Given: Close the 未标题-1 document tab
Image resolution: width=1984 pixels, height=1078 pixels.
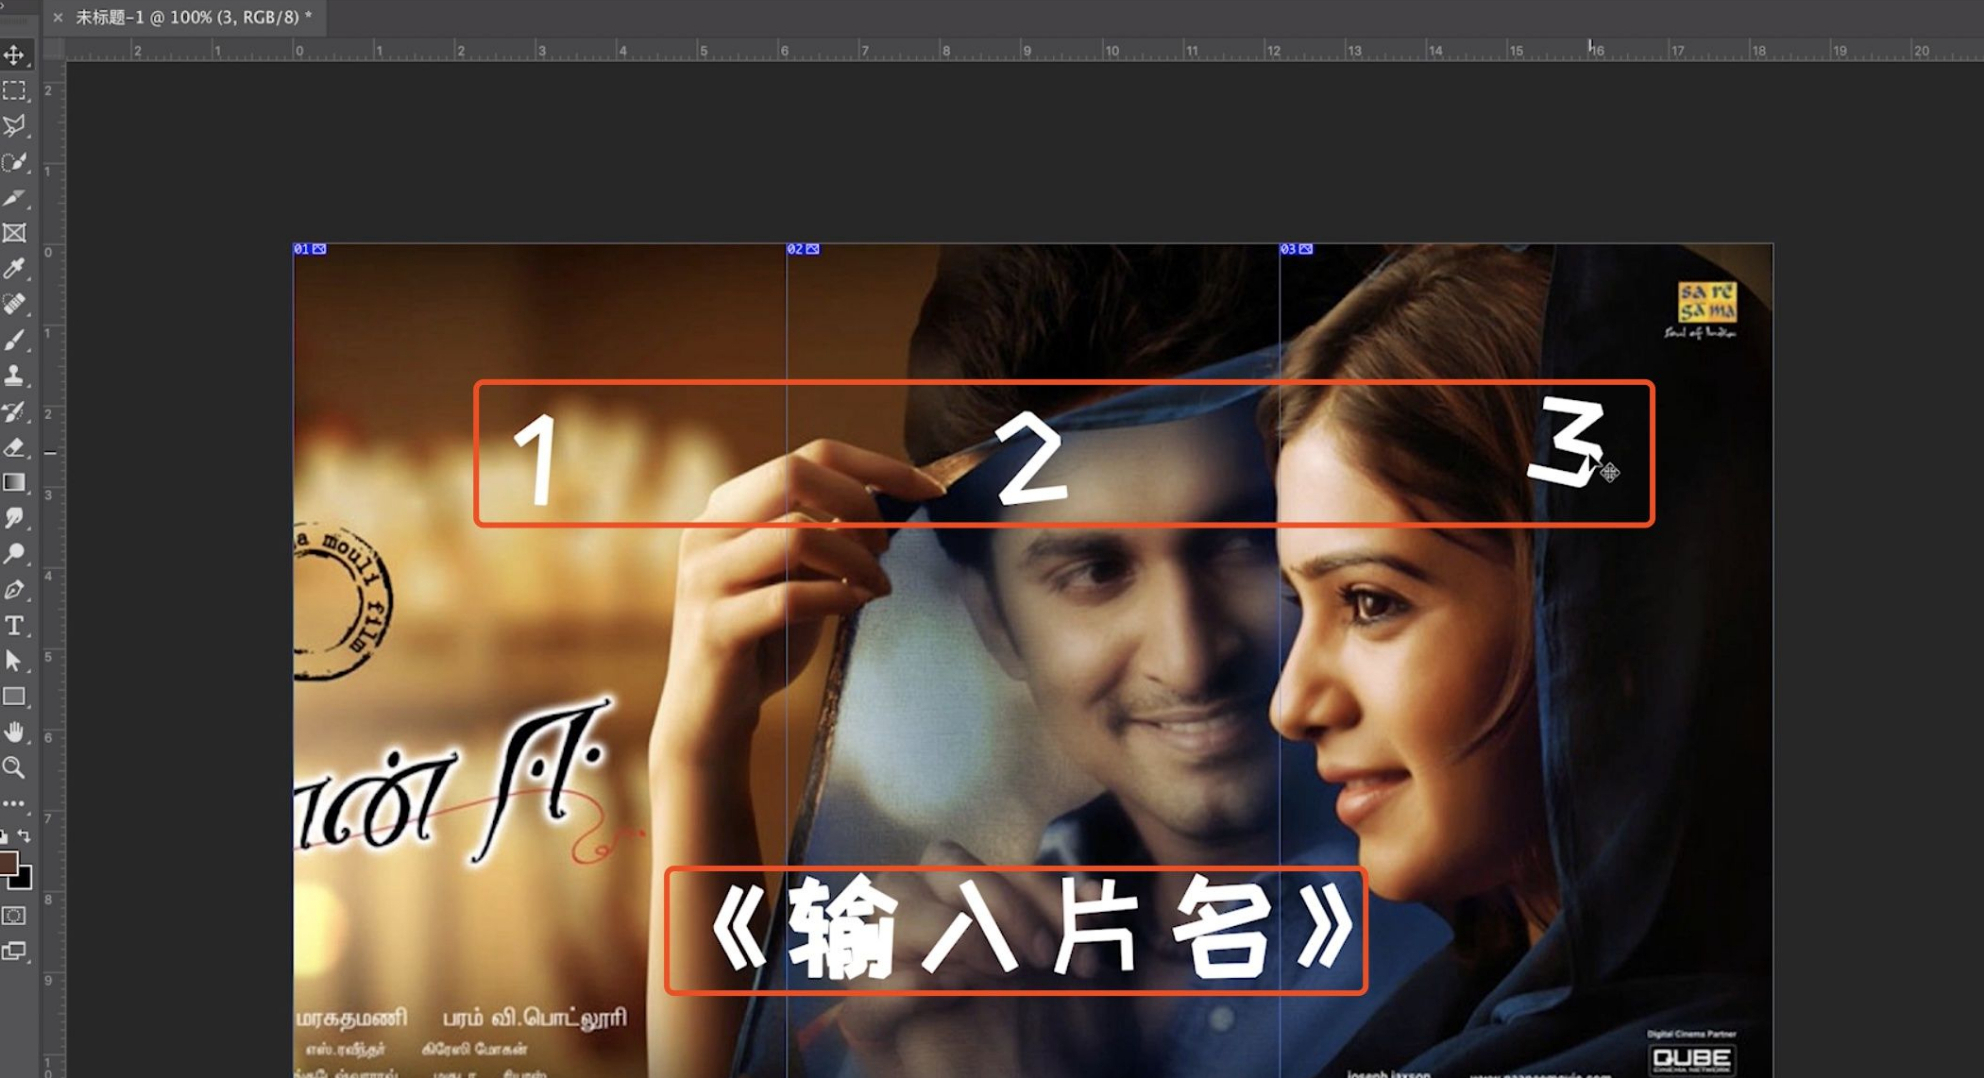Looking at the screenshot, I should 57,17.
